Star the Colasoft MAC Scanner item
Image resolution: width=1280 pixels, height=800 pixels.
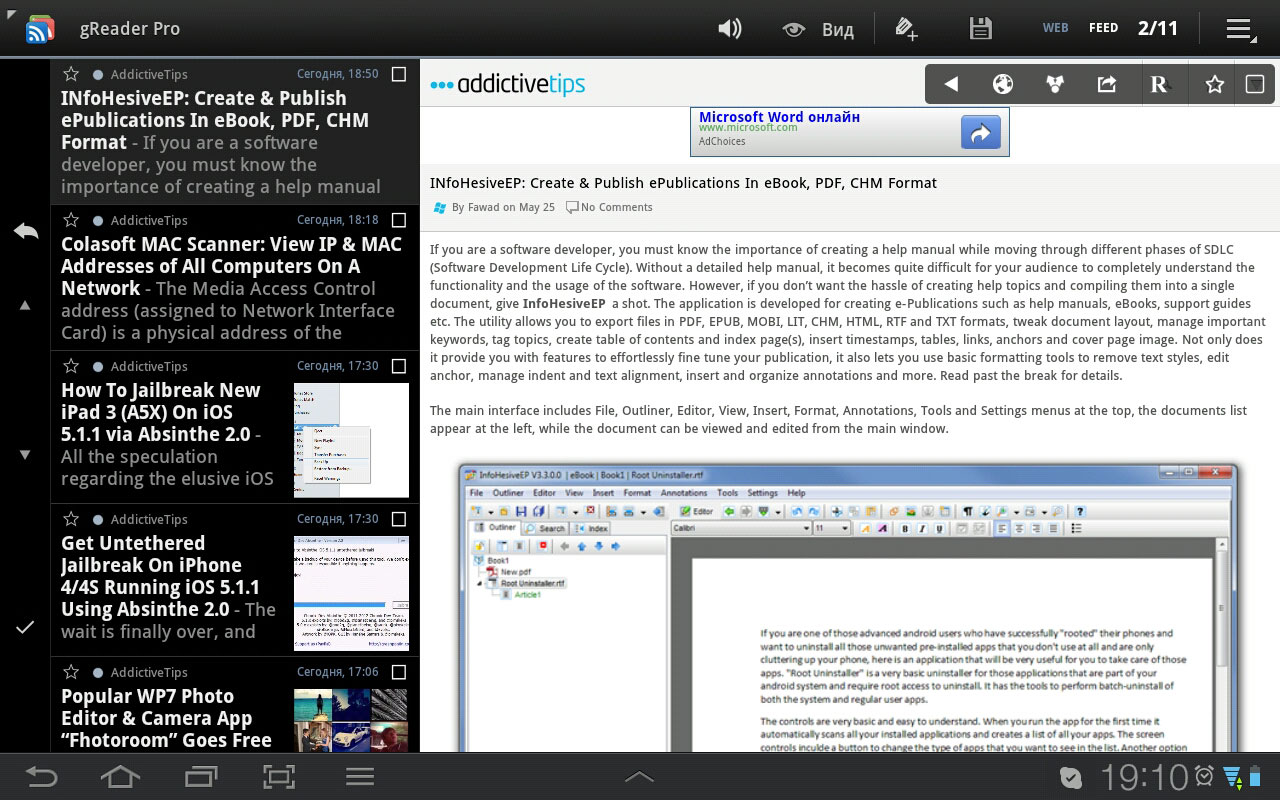click(x=71, y=220)
